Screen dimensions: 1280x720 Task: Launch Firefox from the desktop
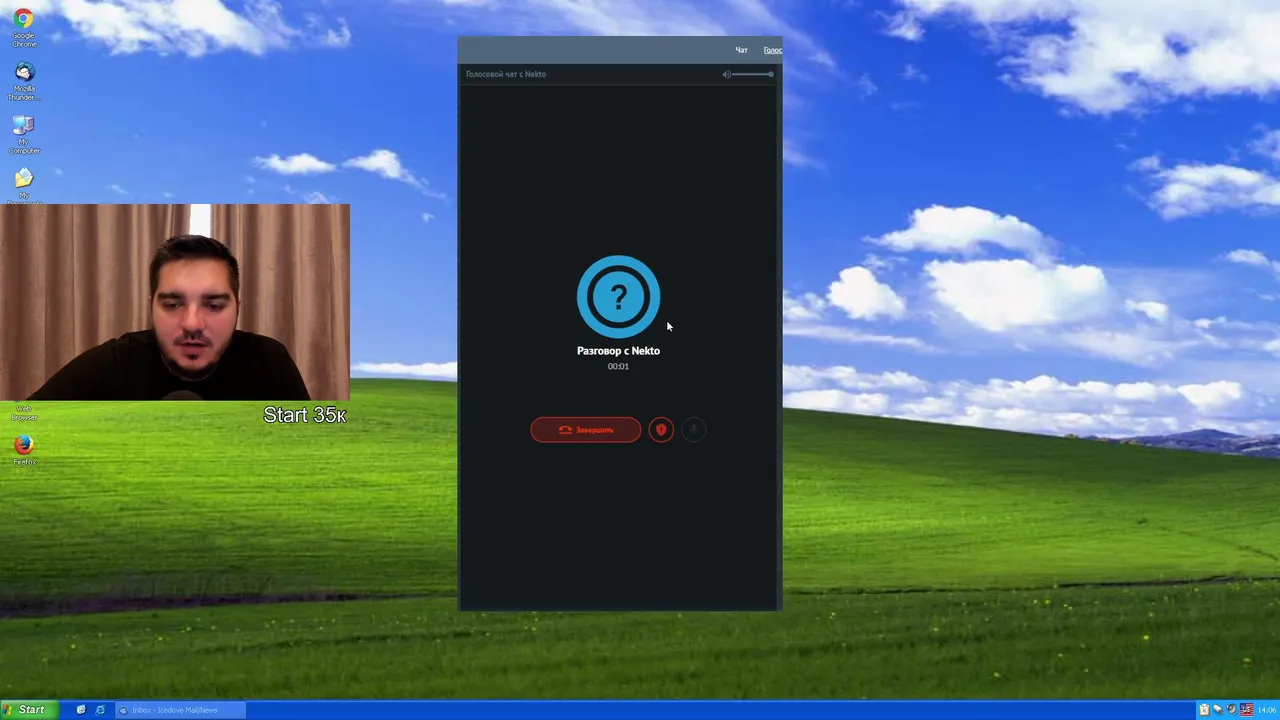tap(24, 450)
